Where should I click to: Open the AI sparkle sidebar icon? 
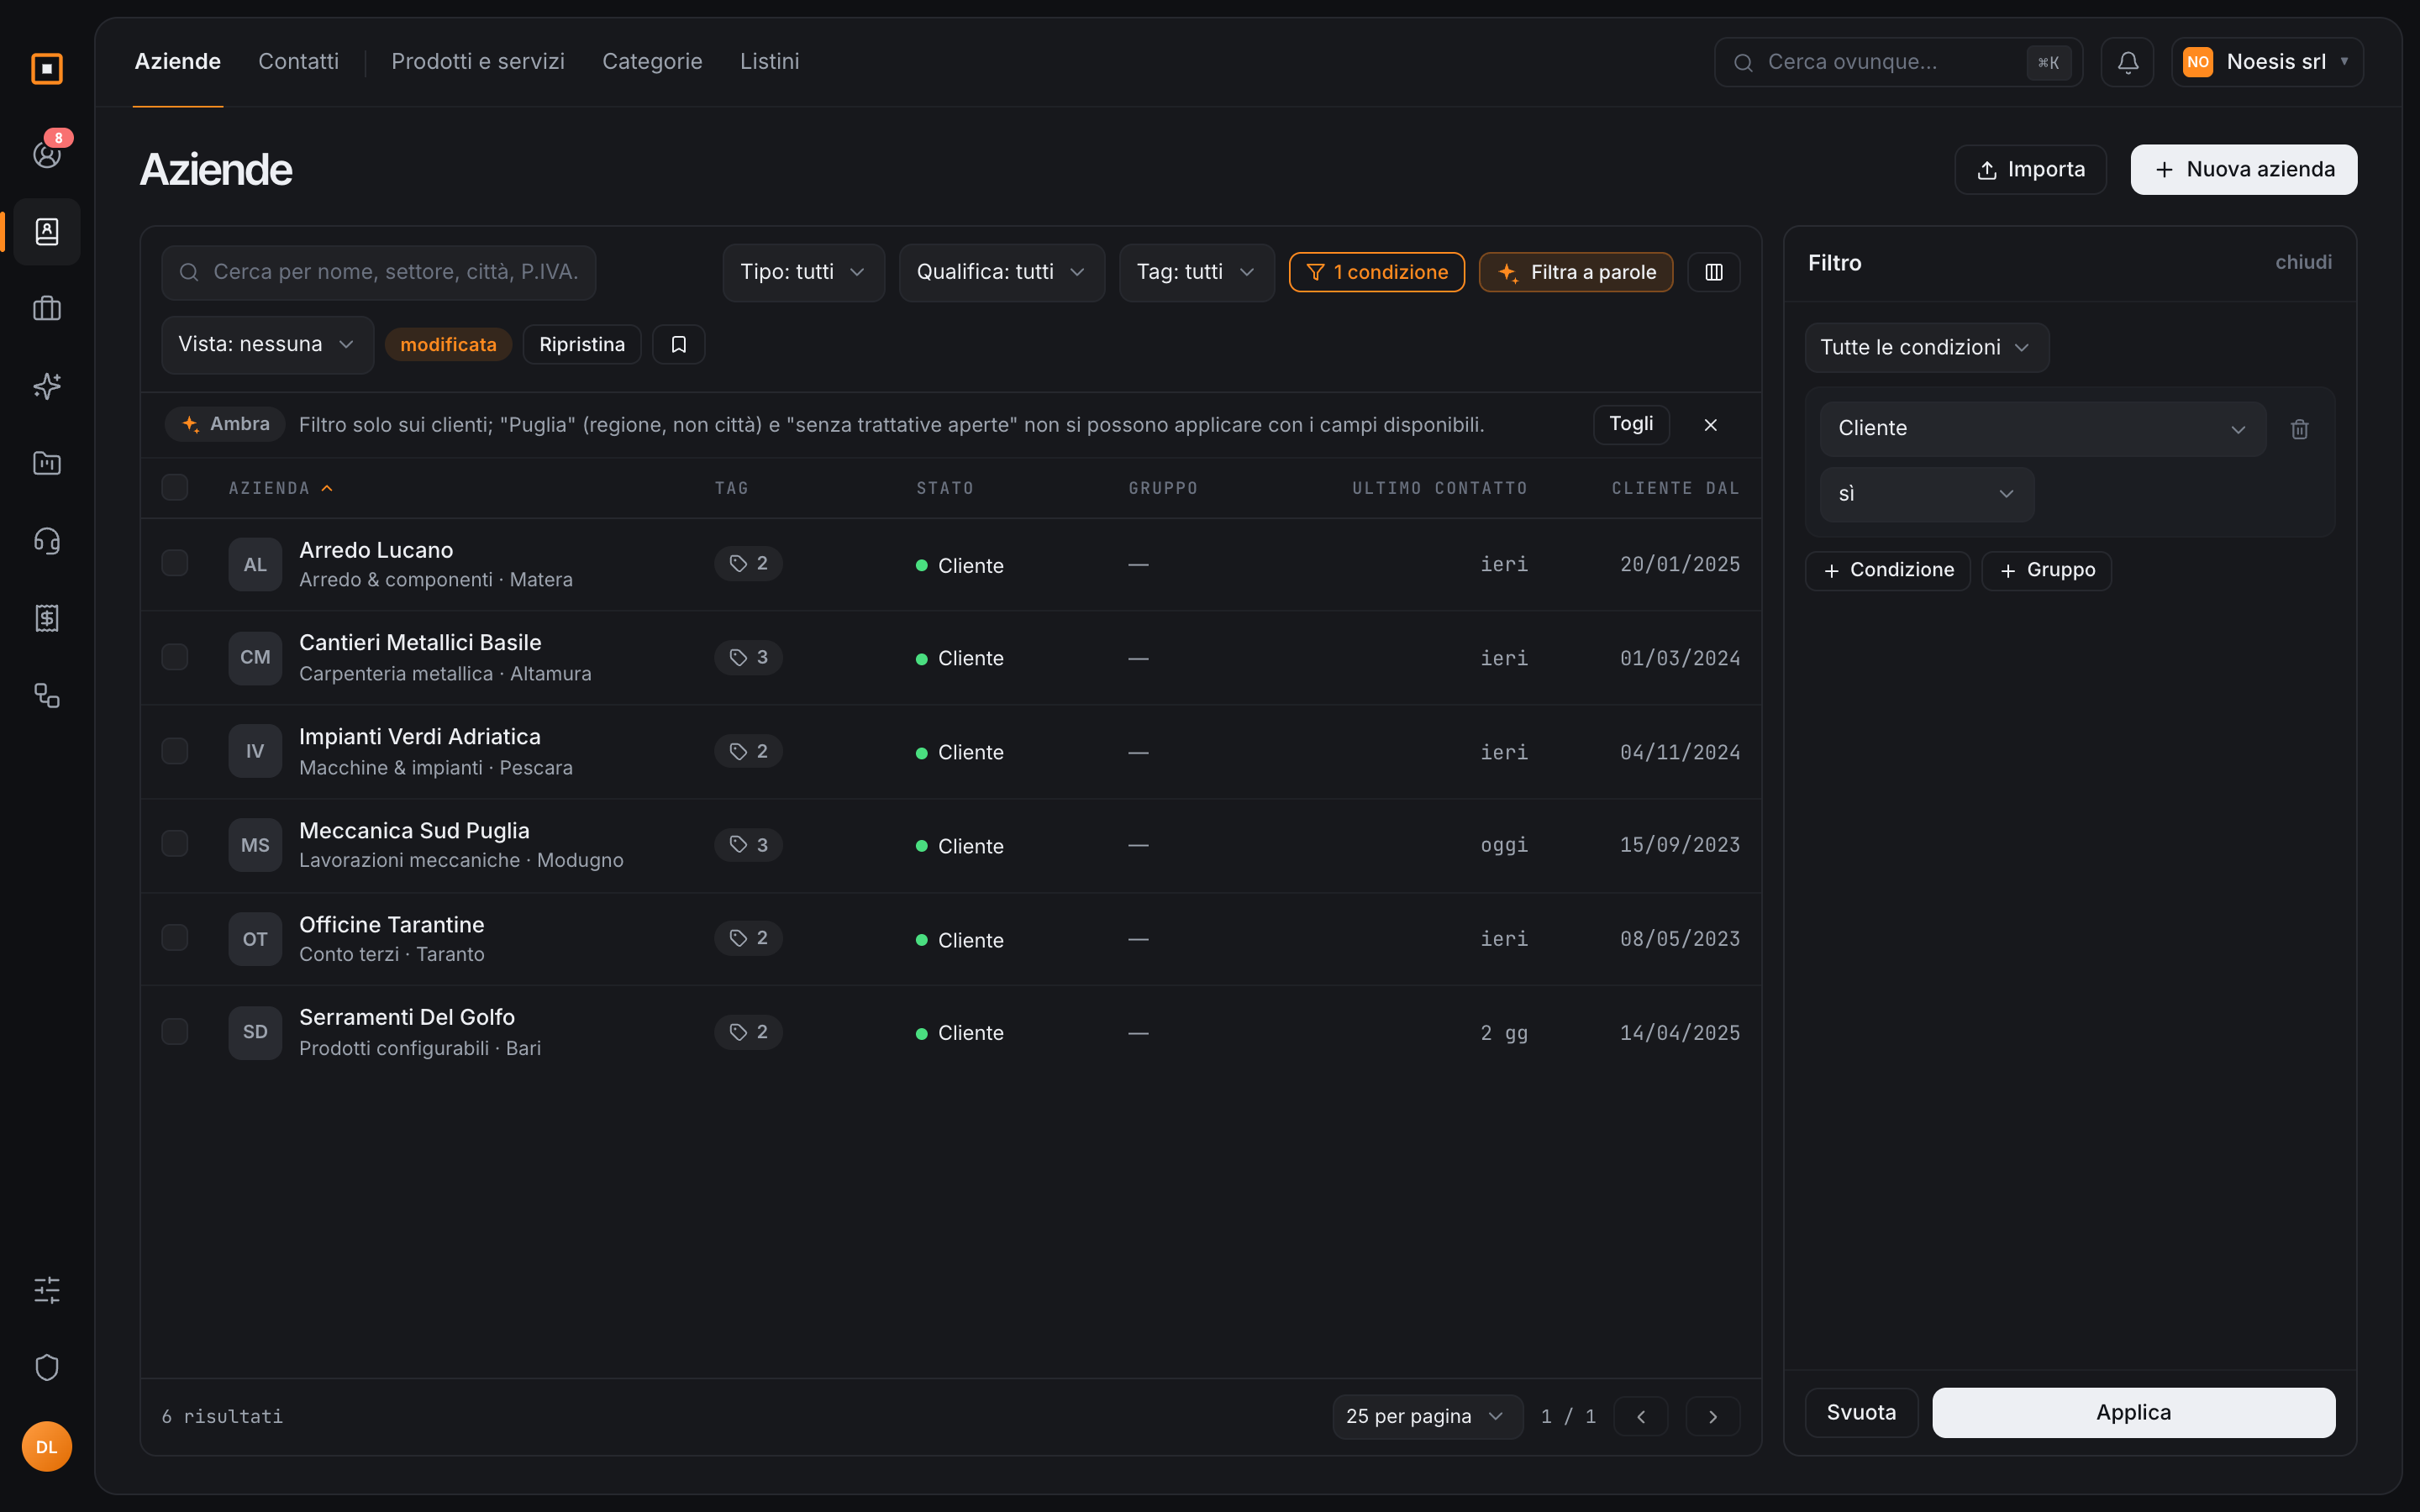47,386
